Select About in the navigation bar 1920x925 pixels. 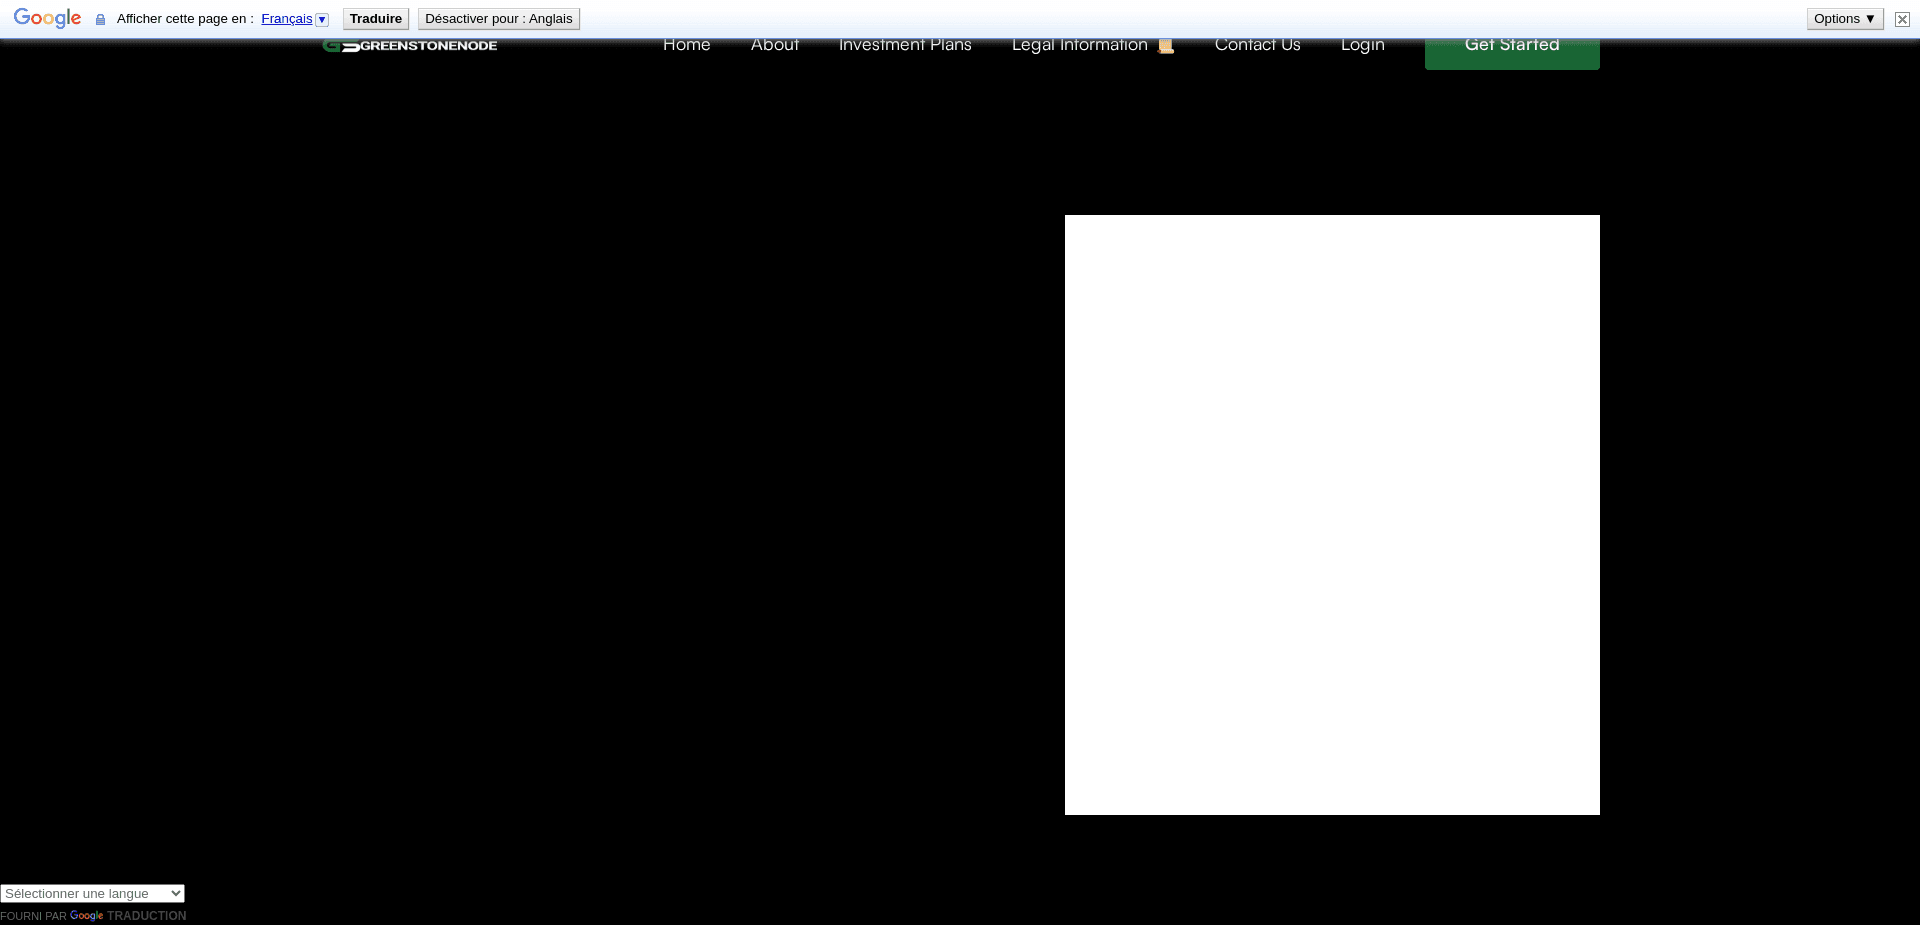775,44
